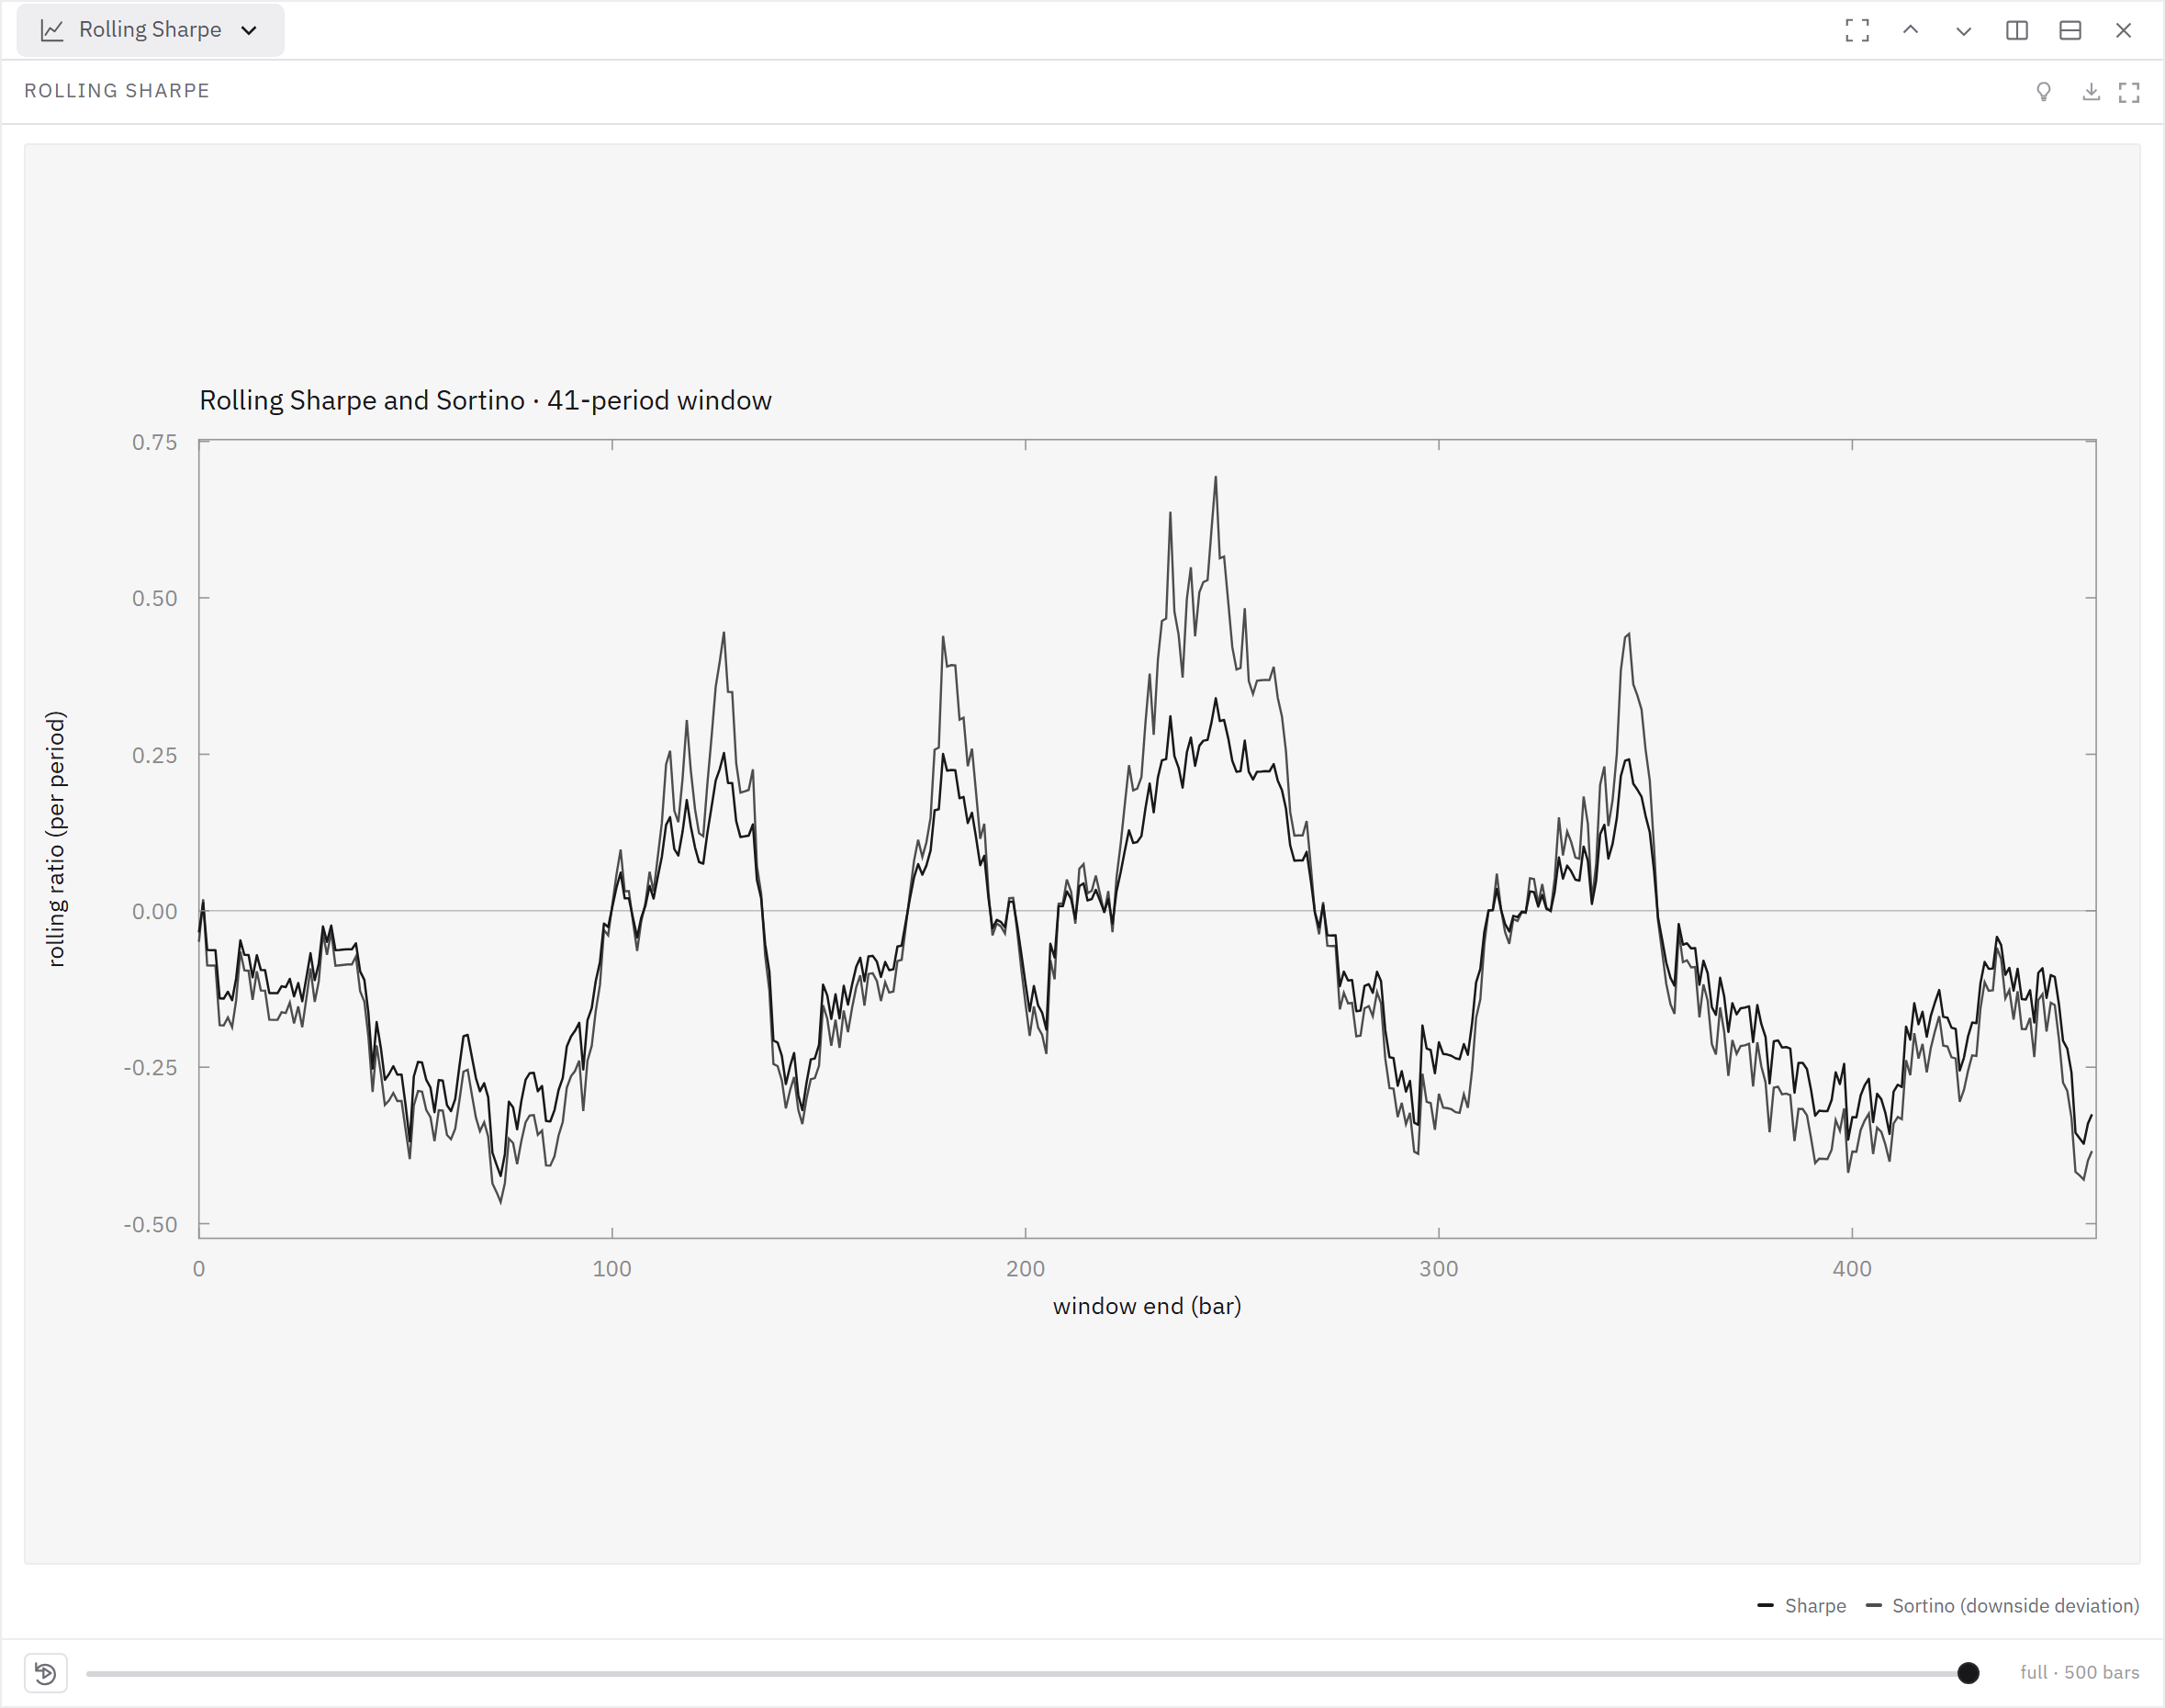Split panel horizontally with row layout icon
This screenshot has height=1708, width=2165.
pyautogui.click(x=2070, y=30)
